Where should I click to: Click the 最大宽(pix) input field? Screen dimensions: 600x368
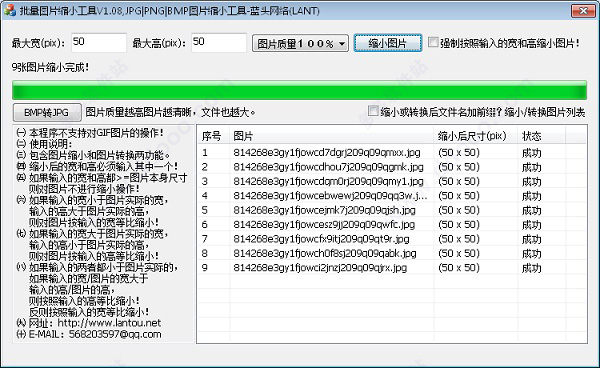pyautogui.click(x=99, y=42)
